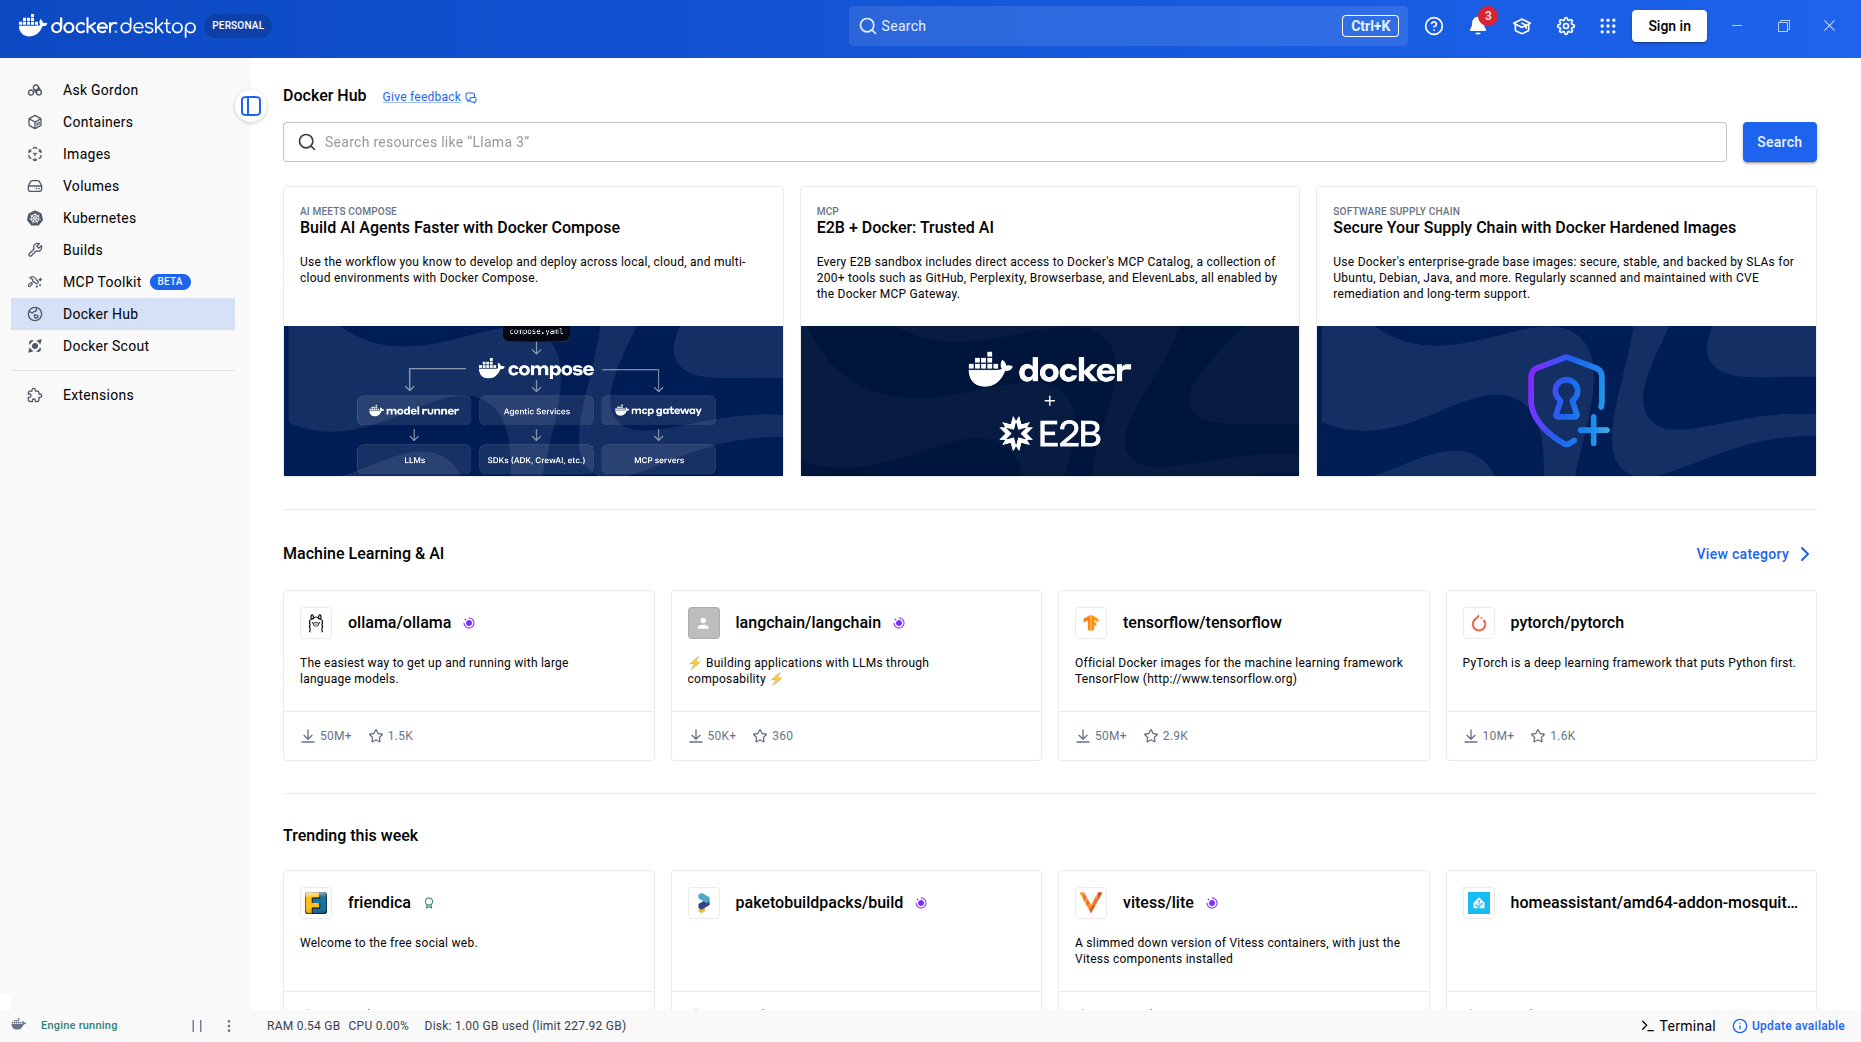Image resolution: width=1861 pixels, height=1042 pixels.
Task: Open the engine options three-dot menu
Action: (229, 1026)
